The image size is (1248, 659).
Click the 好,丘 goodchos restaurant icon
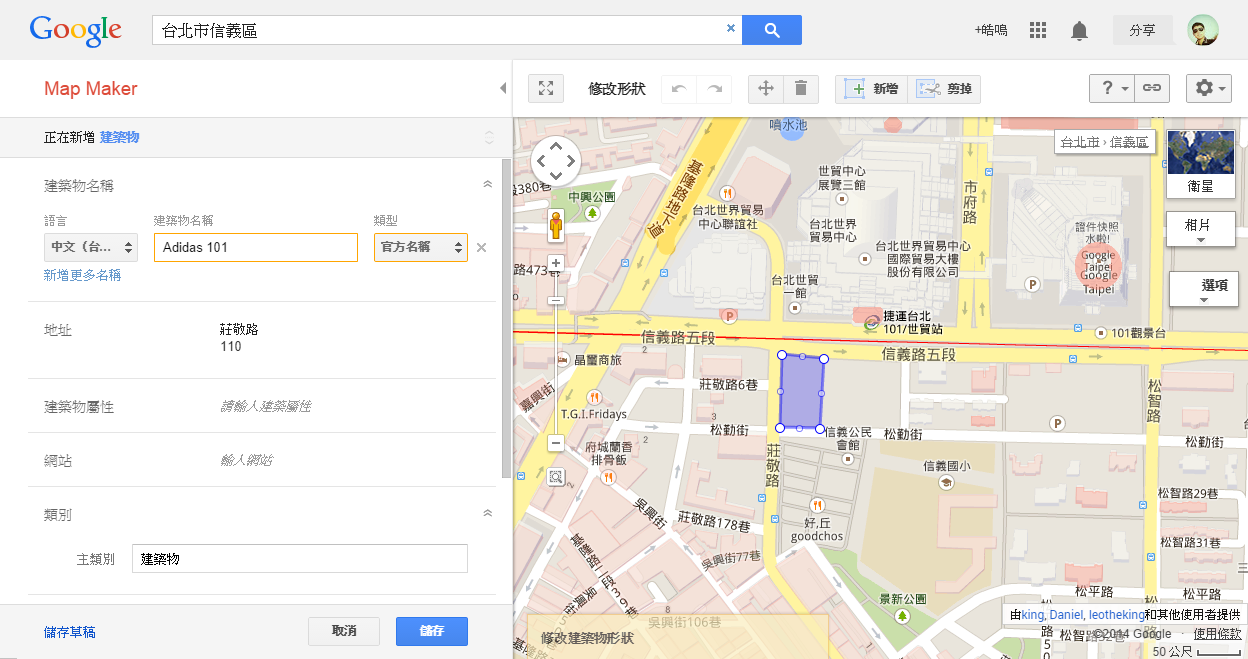click(x=818, y=504)
